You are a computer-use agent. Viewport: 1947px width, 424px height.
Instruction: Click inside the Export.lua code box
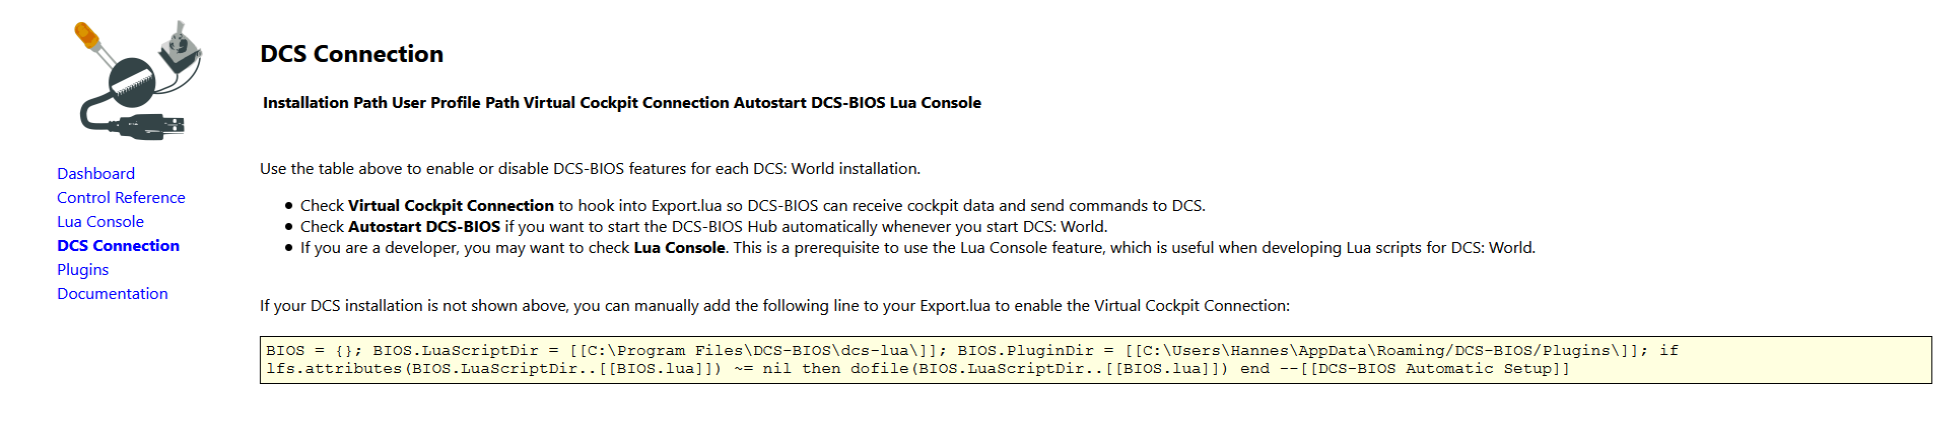pos(1095,360)
